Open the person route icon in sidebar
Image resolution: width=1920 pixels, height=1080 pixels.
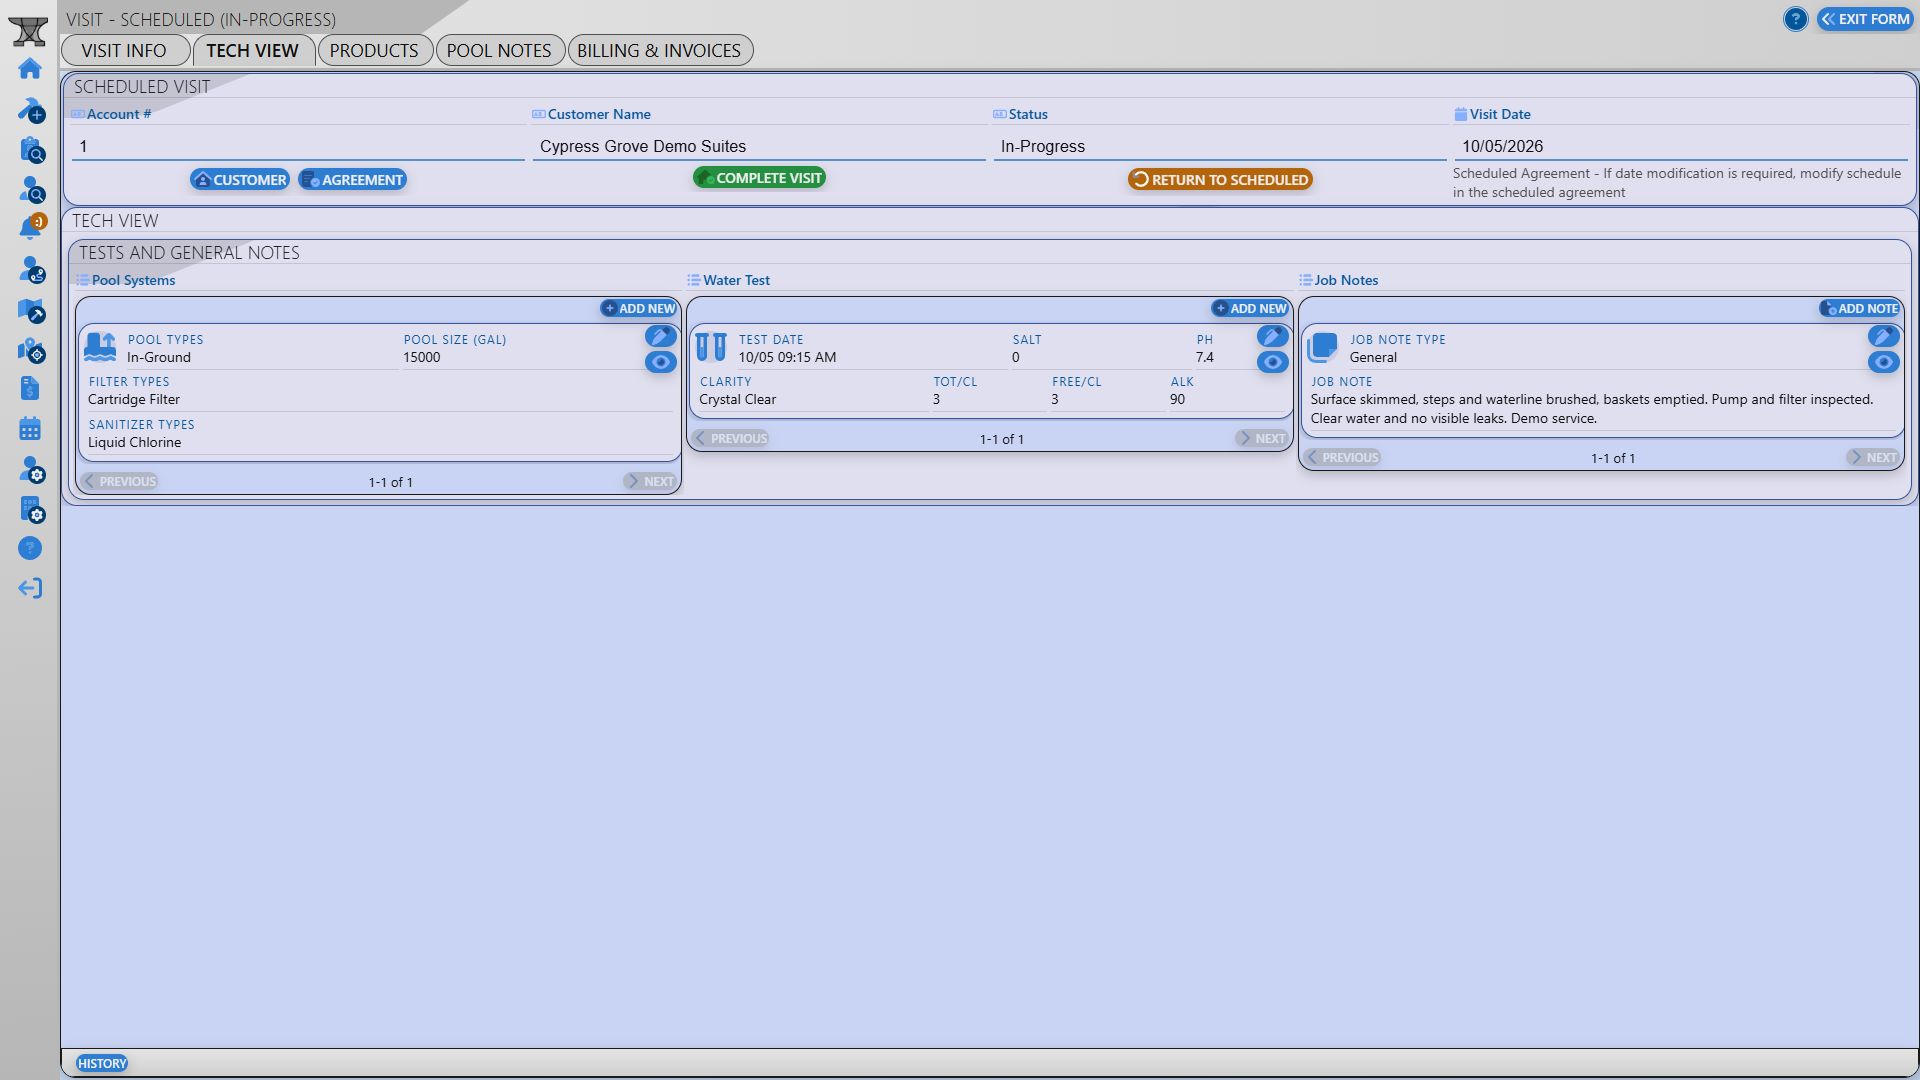[30, 269]
